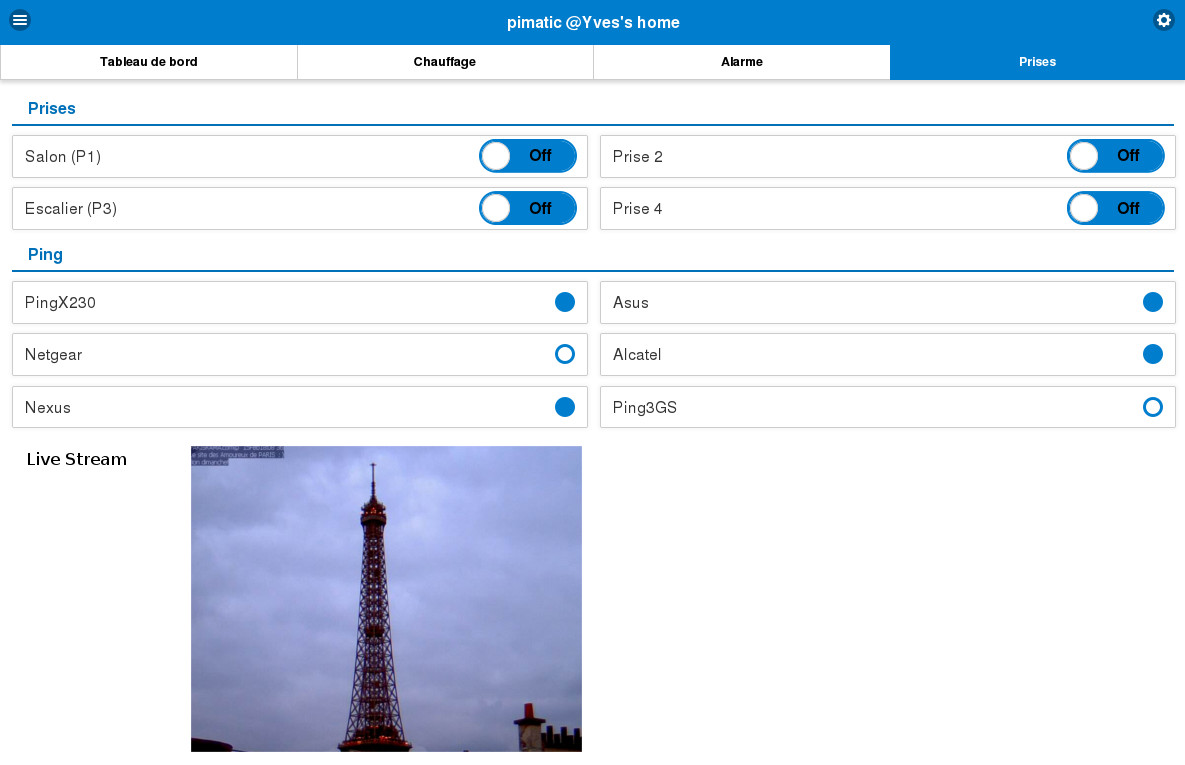Image resolution: width=1185 pixels, height=765 pixels.
Task: Click the Asus status indicator dot
Action: coord(1153,302)
